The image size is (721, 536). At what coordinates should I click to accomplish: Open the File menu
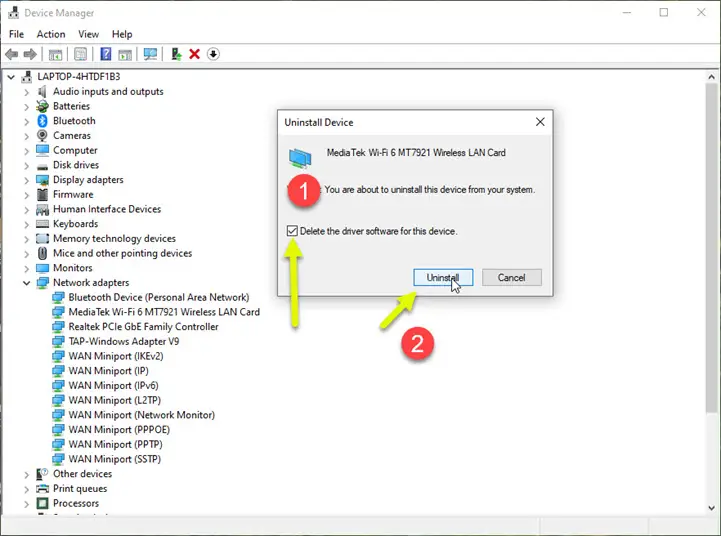[x=17, y=34]
